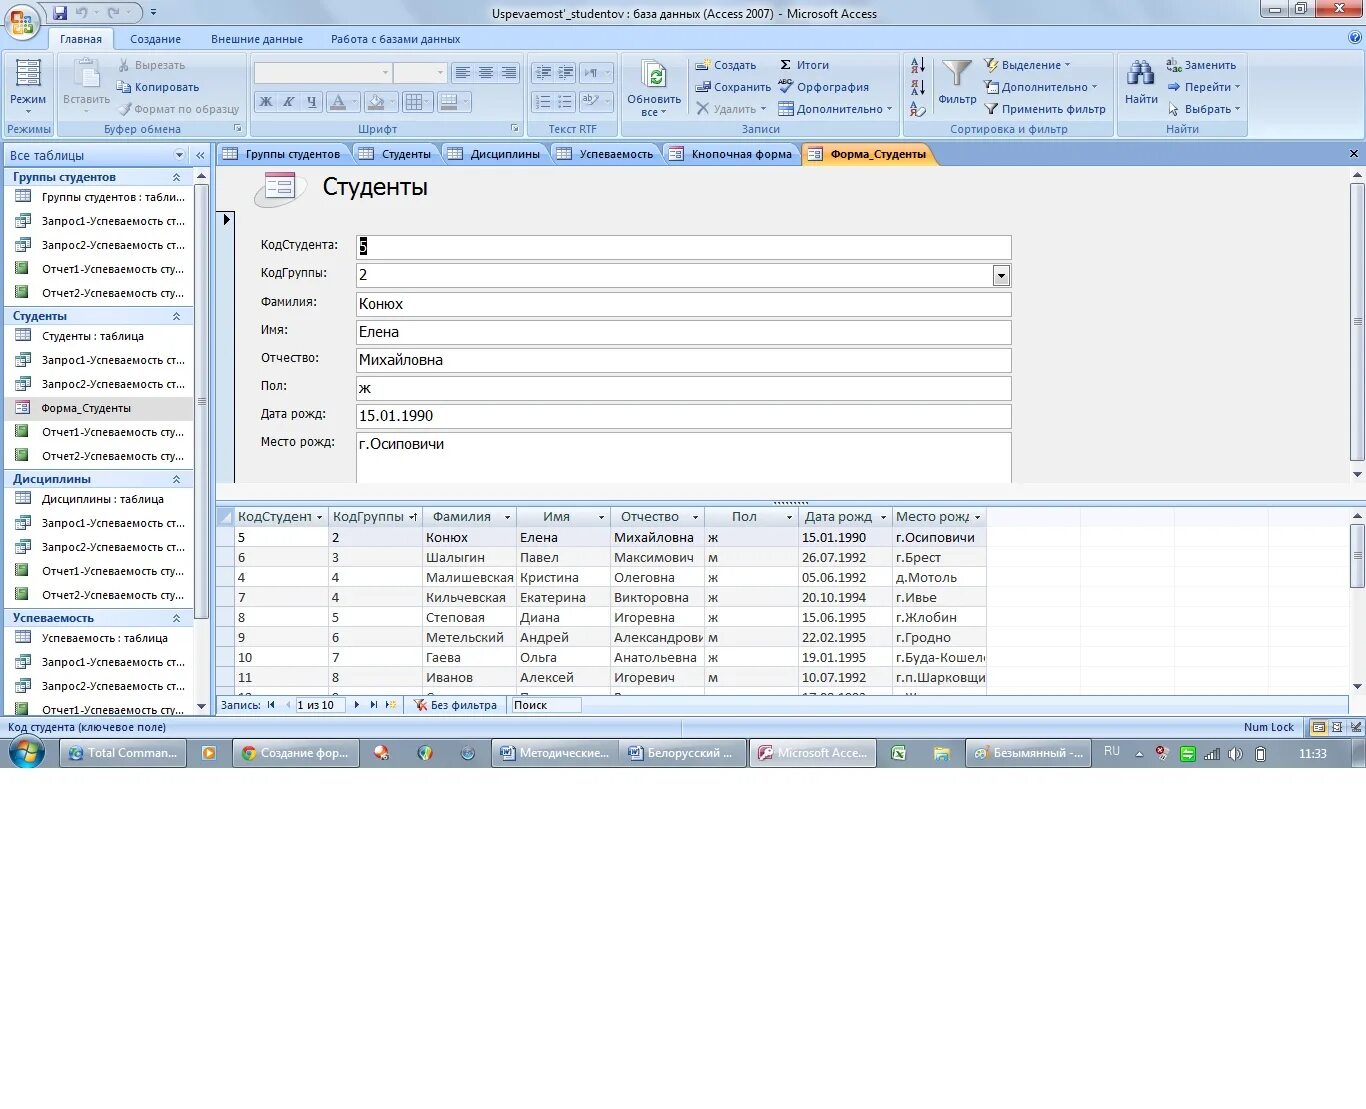Click the Копировать copy button
Screen dimensions: 1366x1109
click(158, 87)
